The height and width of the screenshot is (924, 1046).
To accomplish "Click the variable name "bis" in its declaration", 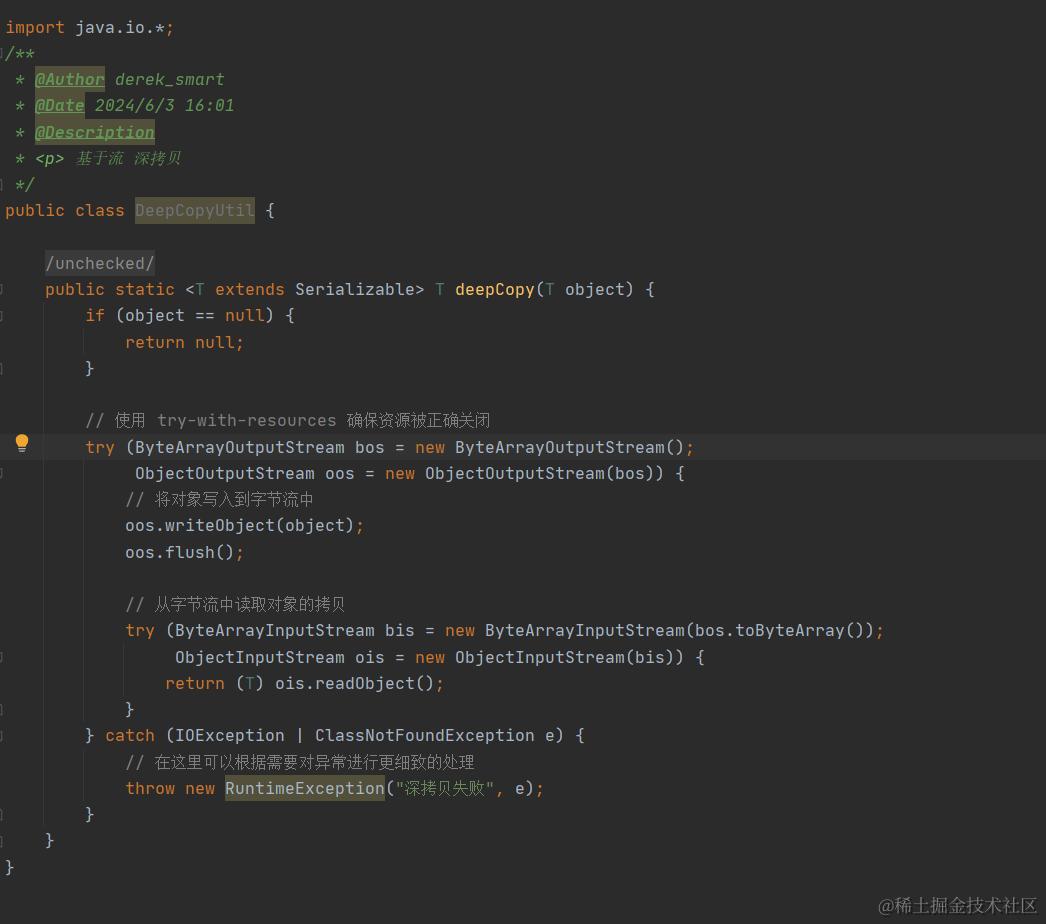I will tap(400, 630).
